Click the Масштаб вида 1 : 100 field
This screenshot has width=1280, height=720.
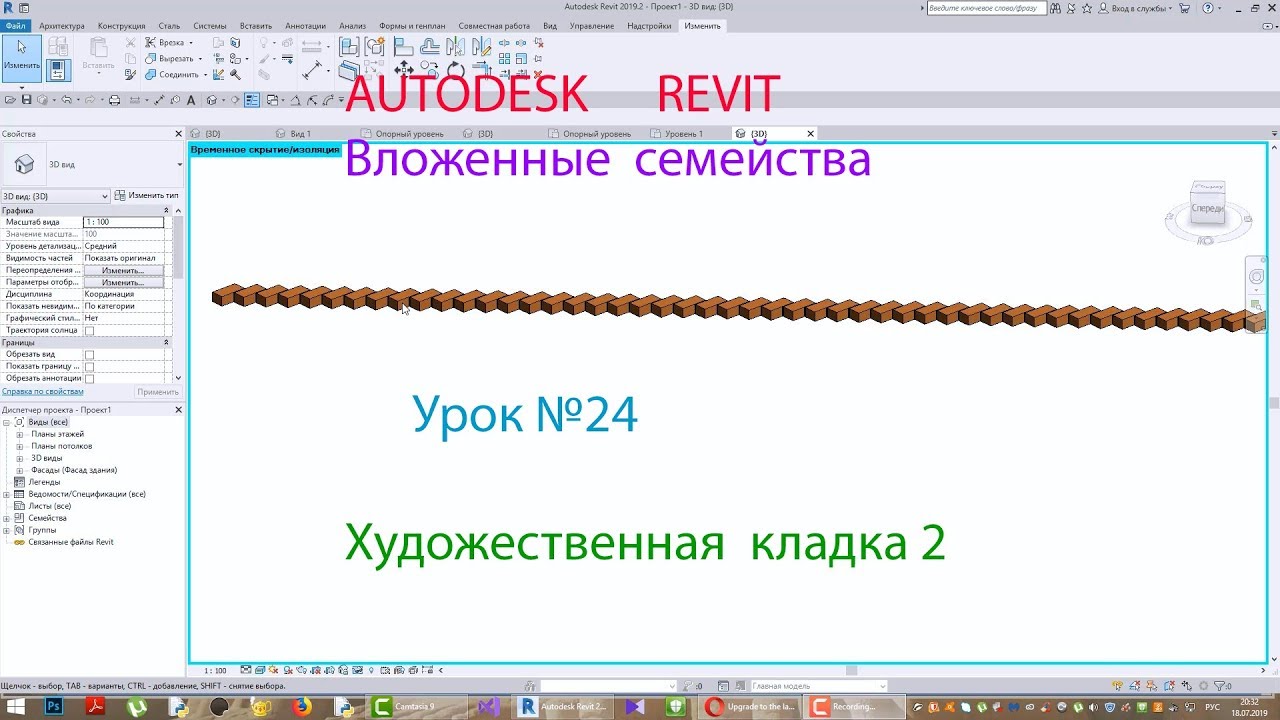click(x=123, y=222)
